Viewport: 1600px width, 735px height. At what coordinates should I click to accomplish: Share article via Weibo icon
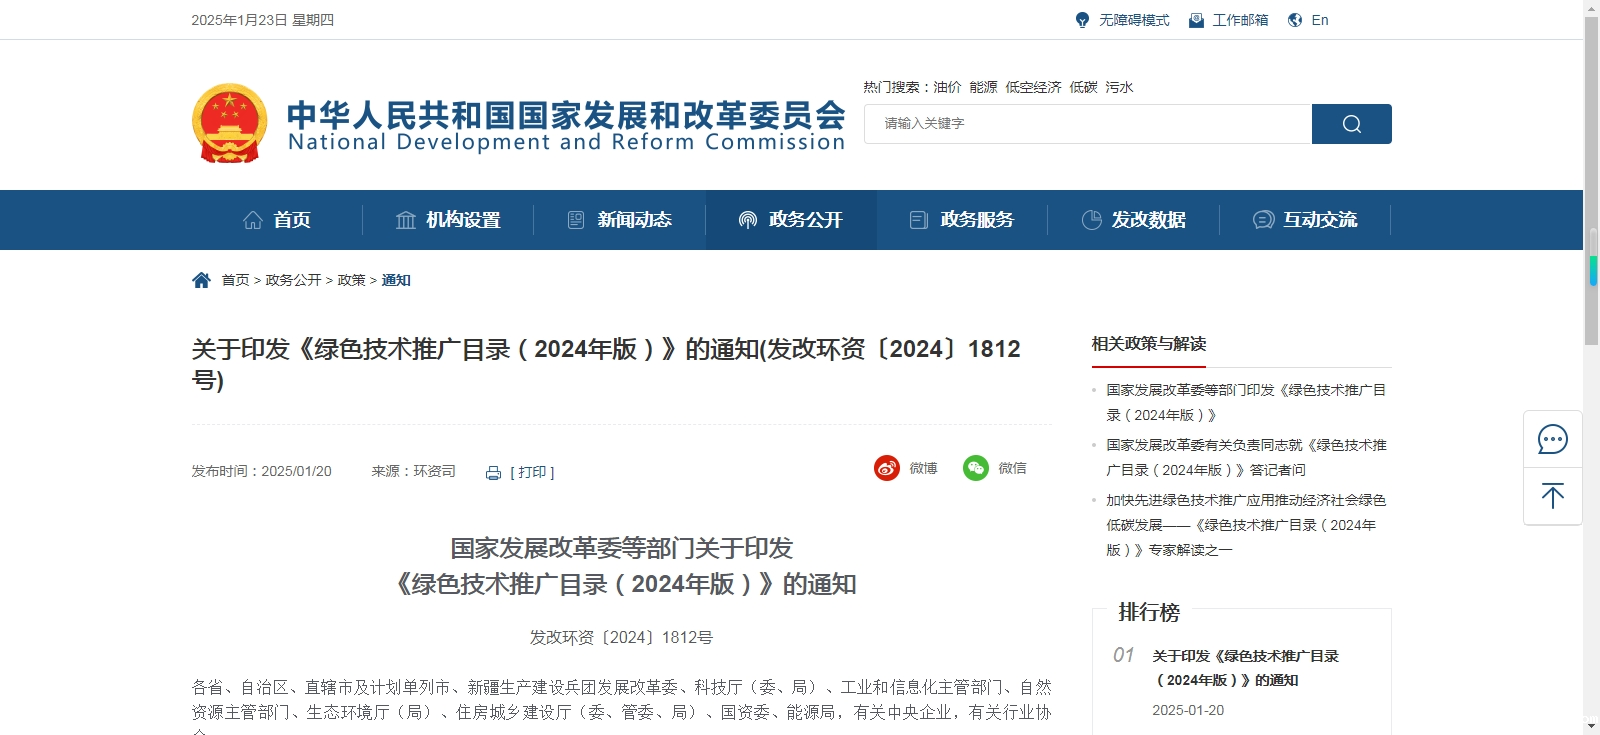pyautogui.click(x=887, y=468)
